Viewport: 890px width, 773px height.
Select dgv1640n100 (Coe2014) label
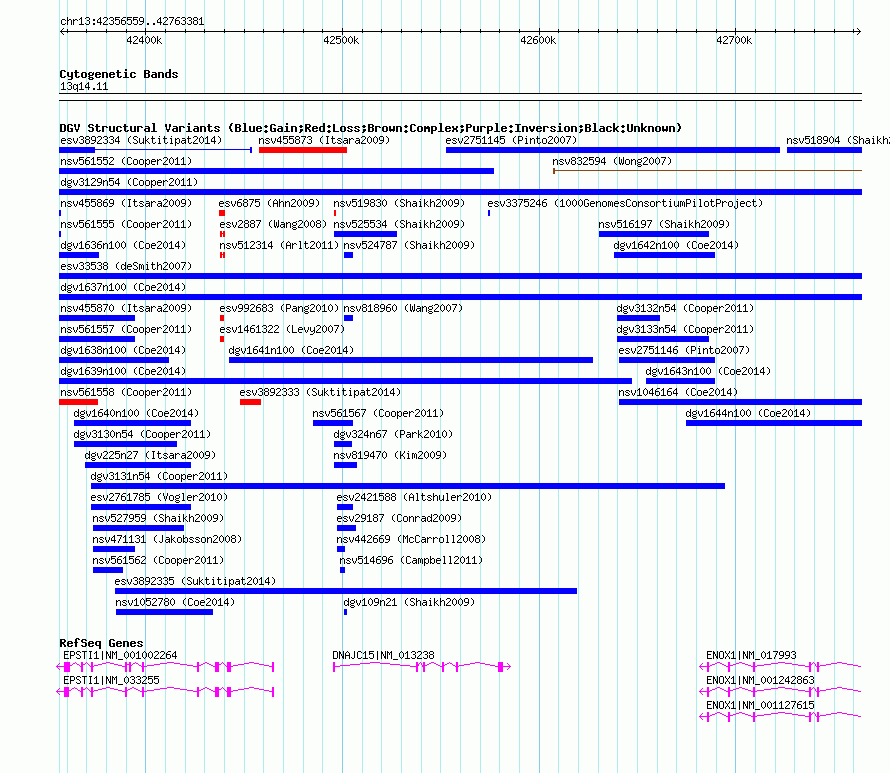pyautogui.click(x=136, y=413)
